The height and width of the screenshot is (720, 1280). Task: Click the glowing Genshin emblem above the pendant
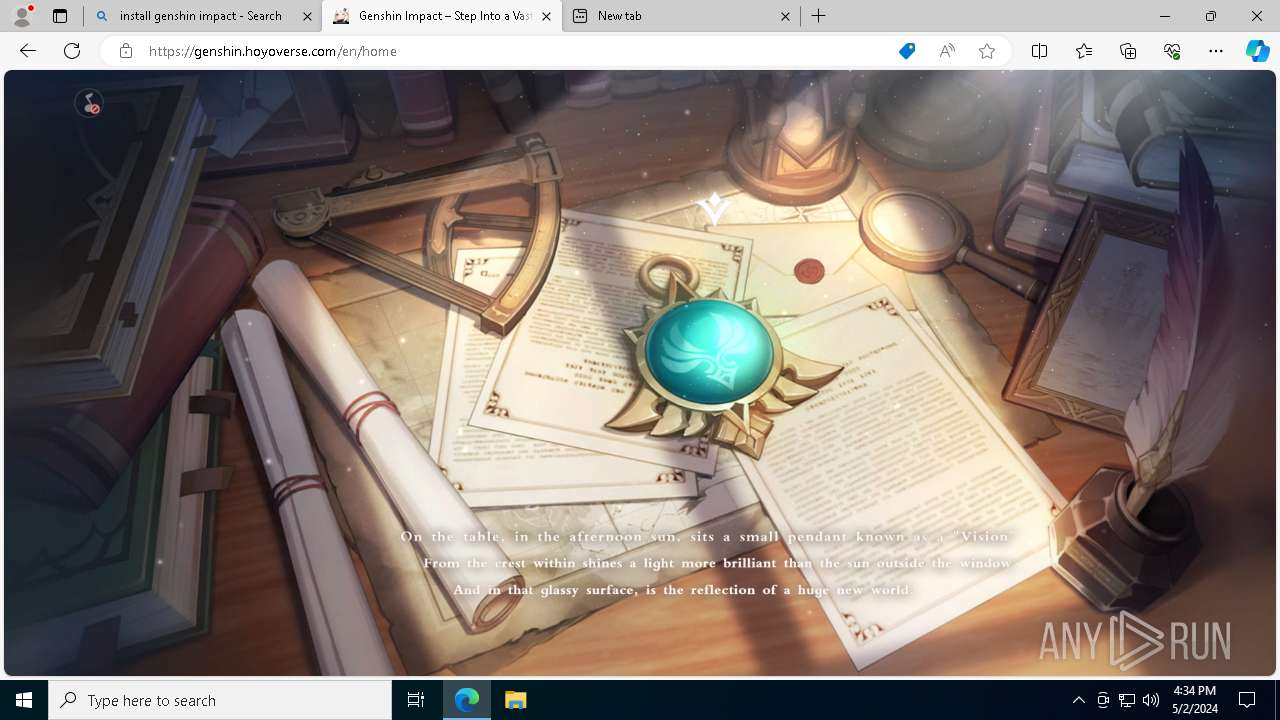click(x=714, y=208)
